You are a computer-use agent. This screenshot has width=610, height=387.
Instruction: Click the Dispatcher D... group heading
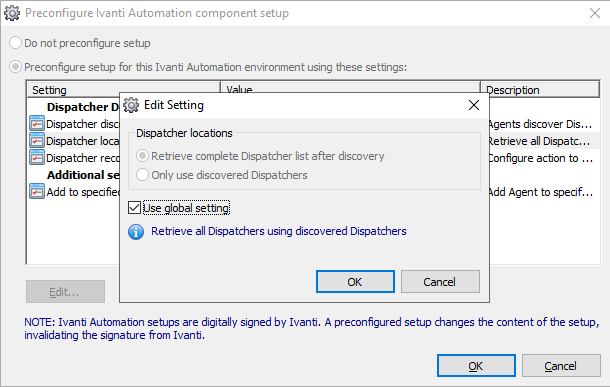[83, 107]
